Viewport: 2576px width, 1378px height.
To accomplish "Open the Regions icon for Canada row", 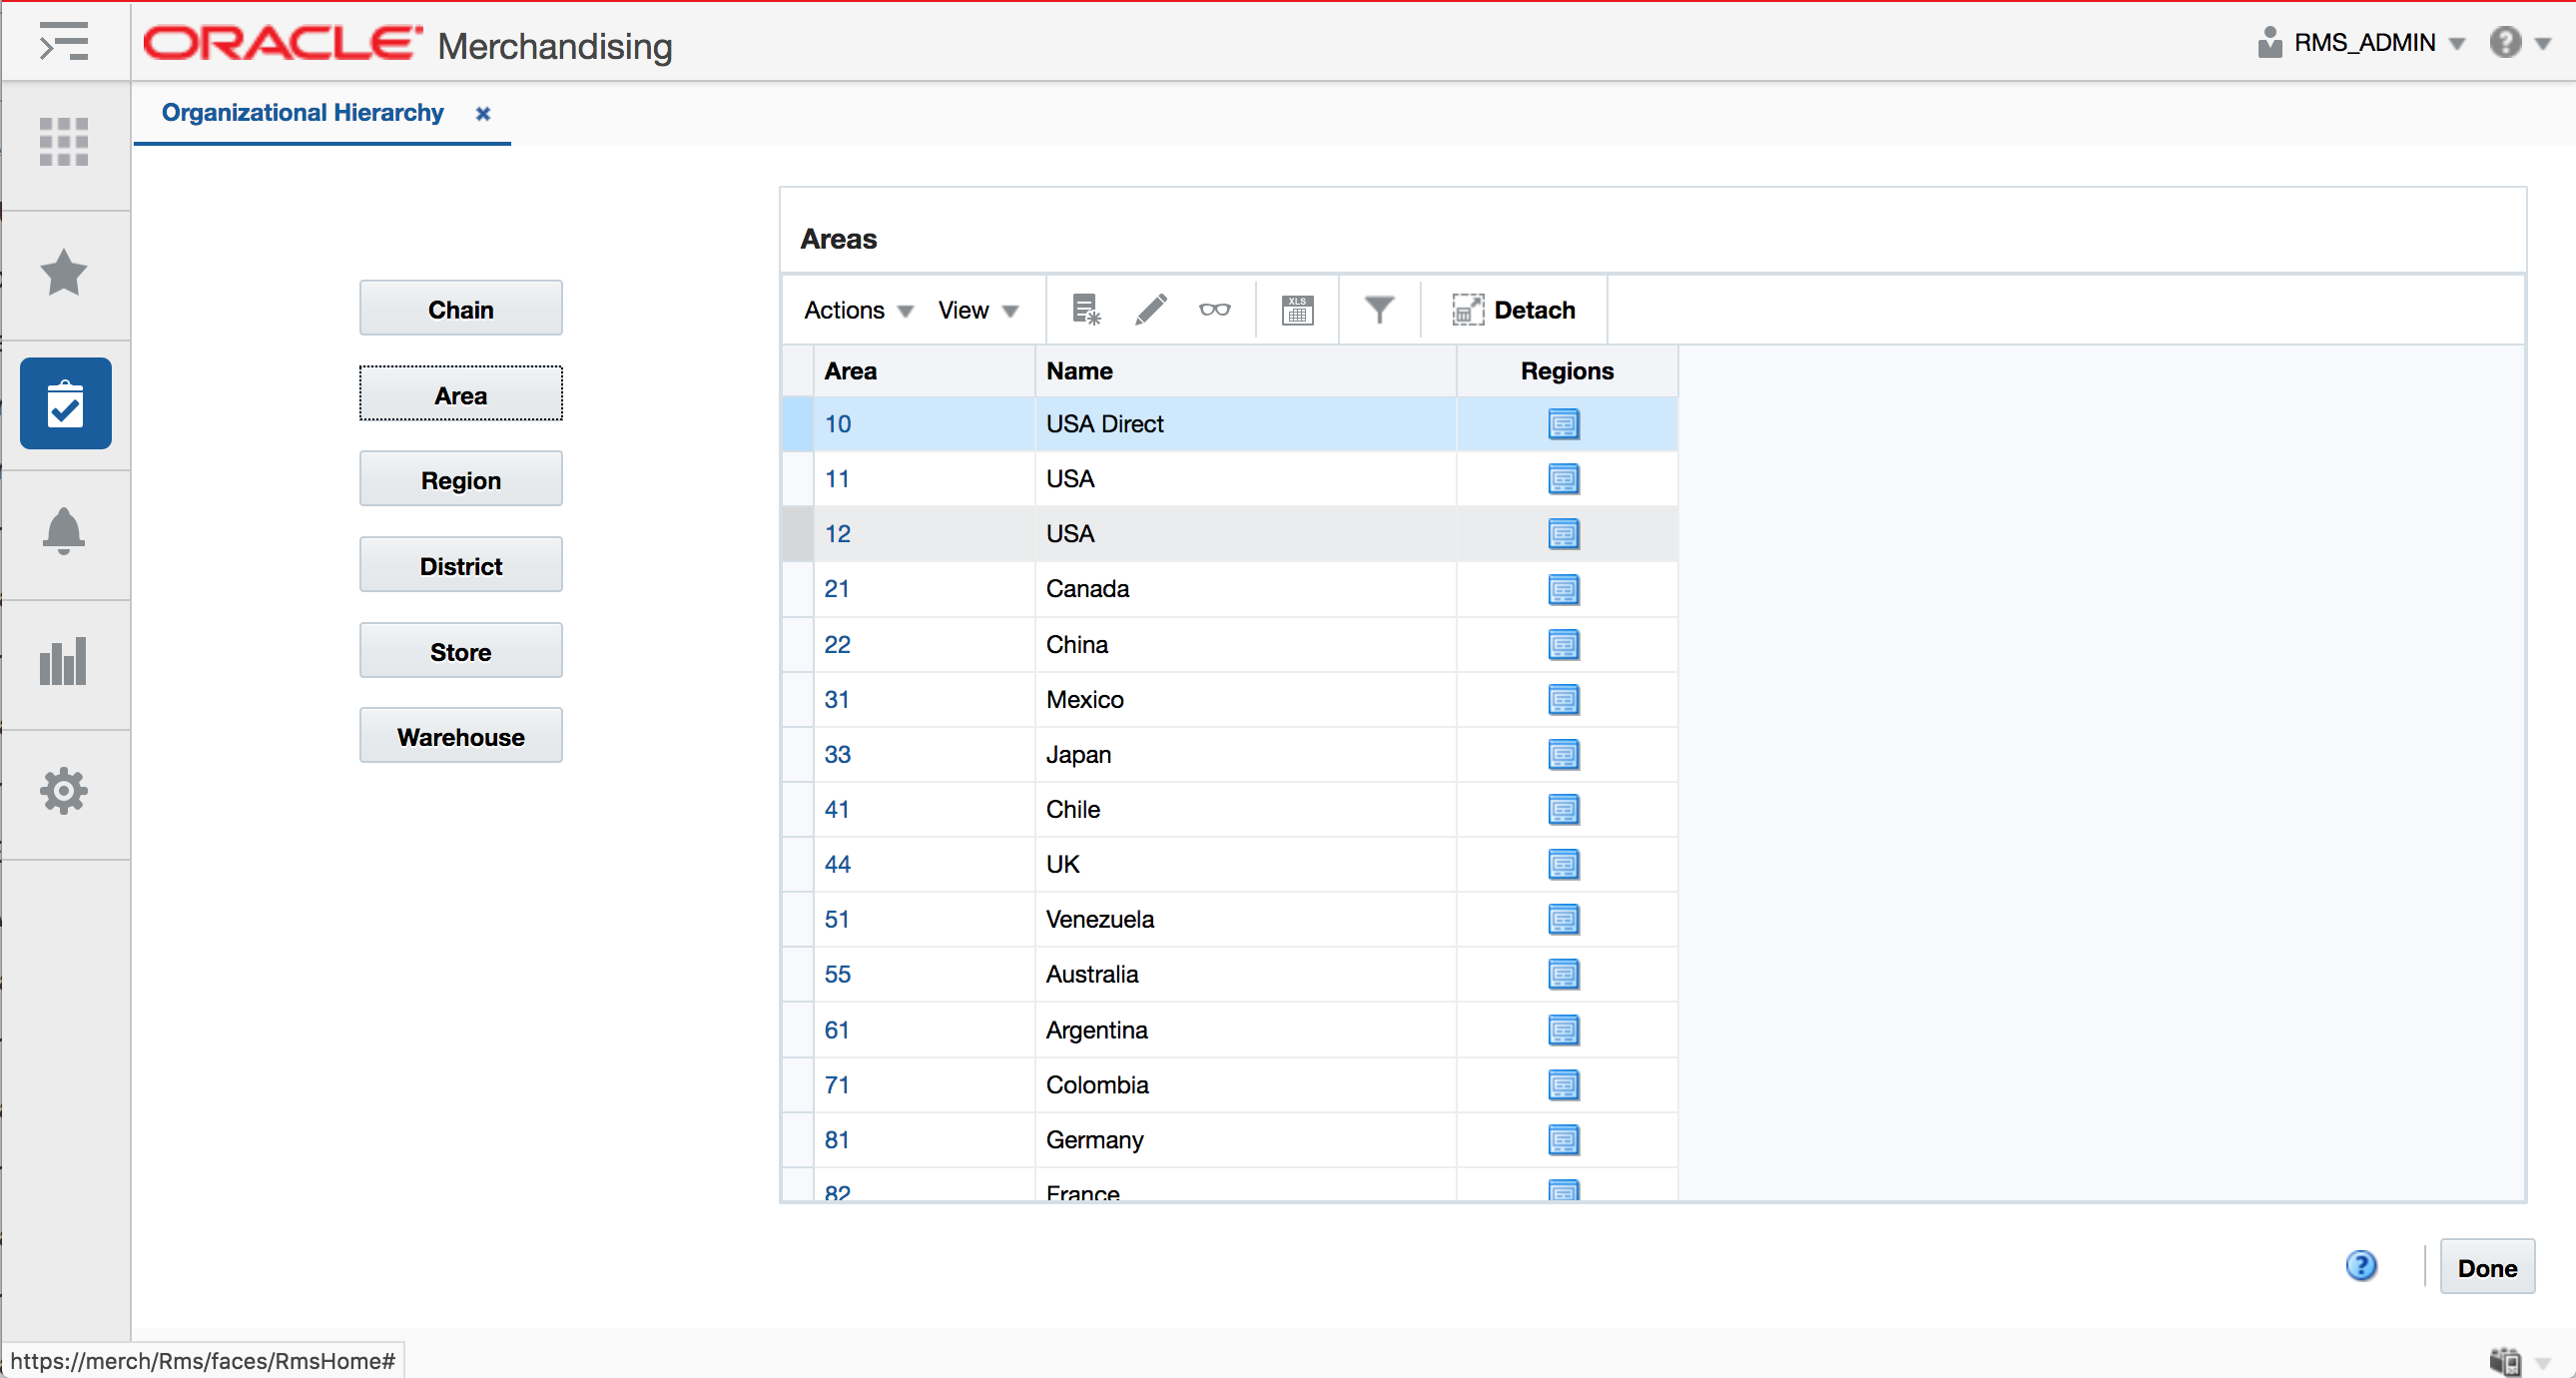I will pos(1563,589).
